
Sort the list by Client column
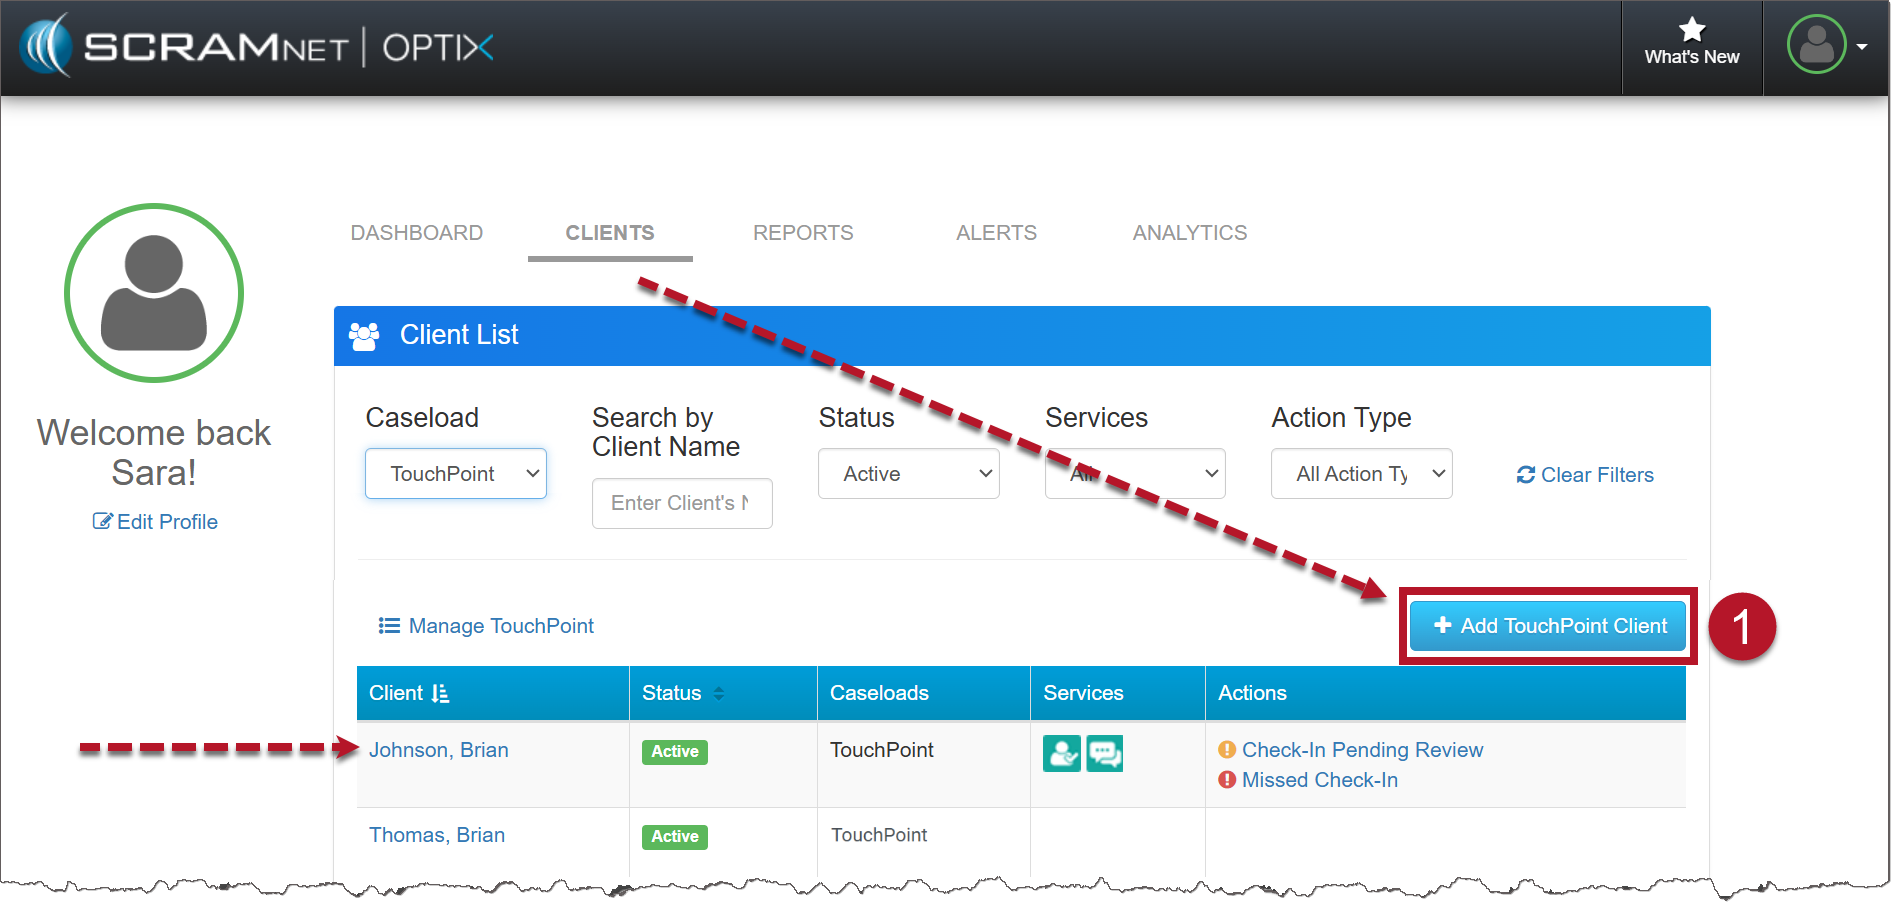(410, 693)
